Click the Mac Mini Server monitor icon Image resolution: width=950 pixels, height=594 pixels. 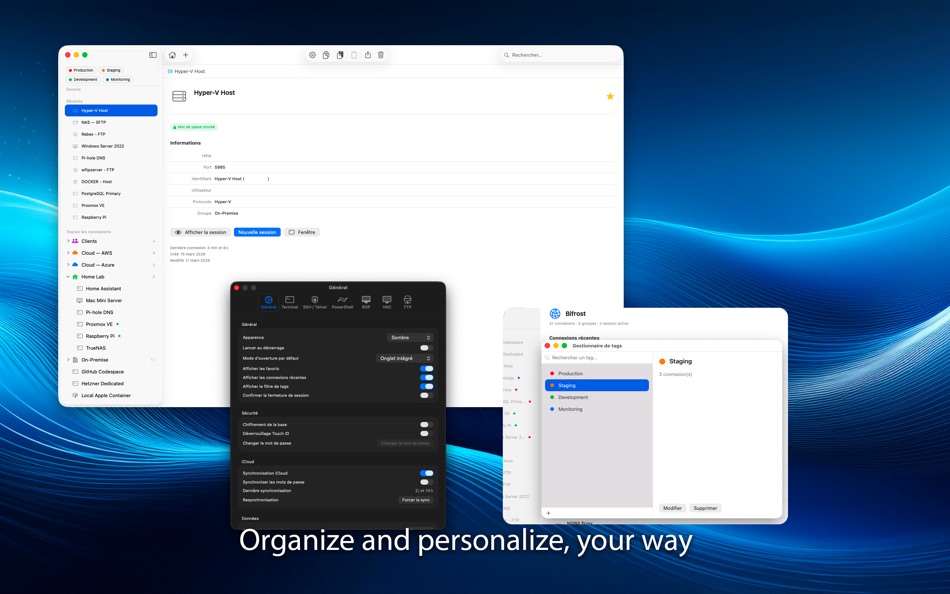pyautogui.click(x=79, y=301)
